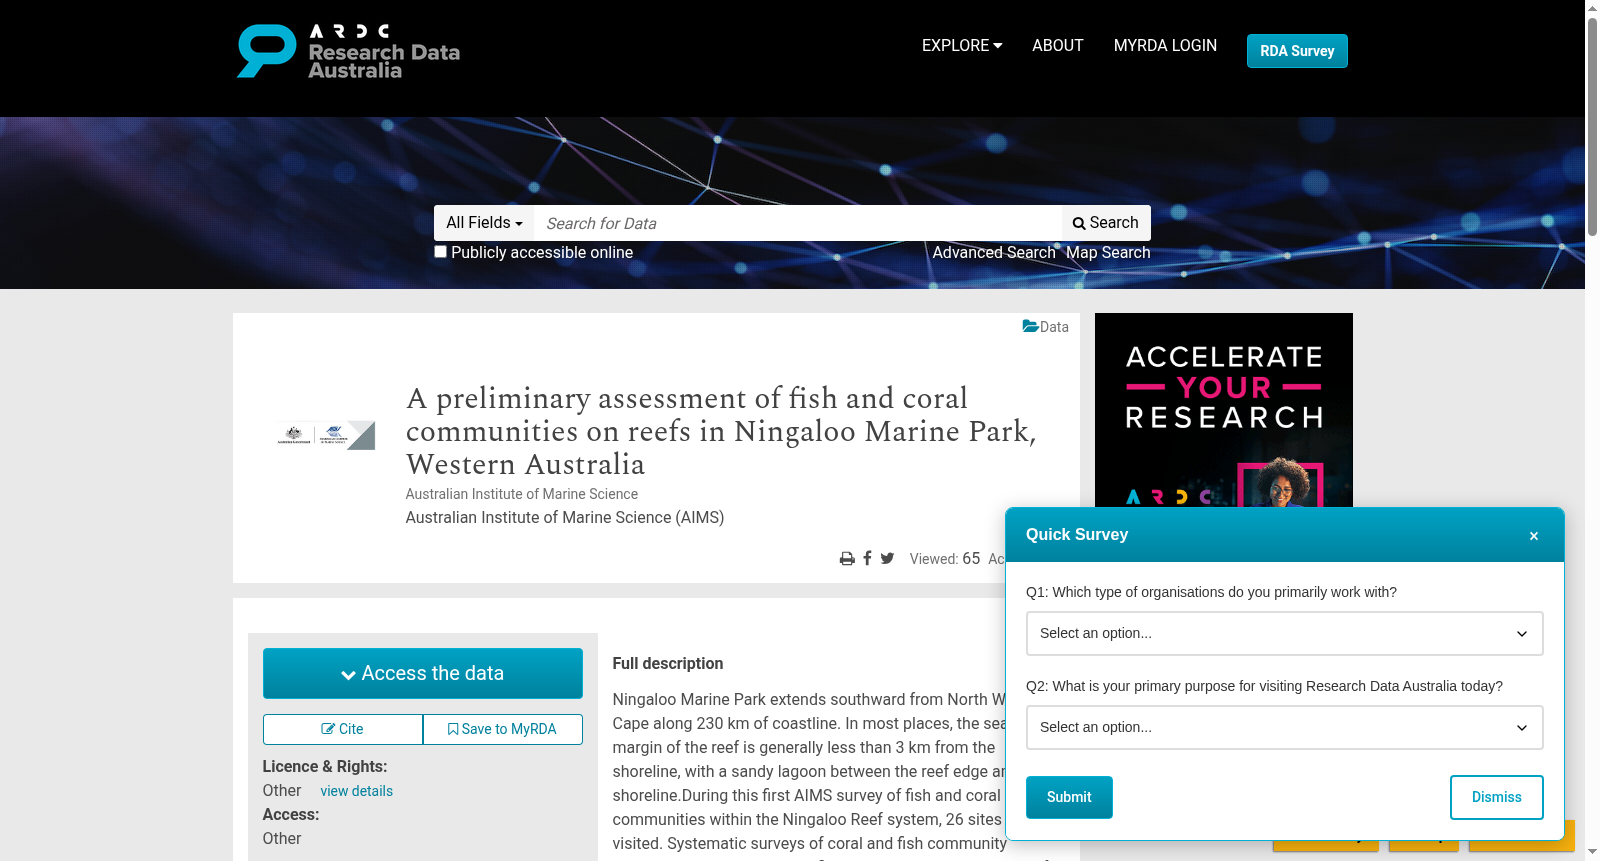Click the printer icon
This screenshot has width=1600, height=861.
click(x=847, y=559)
